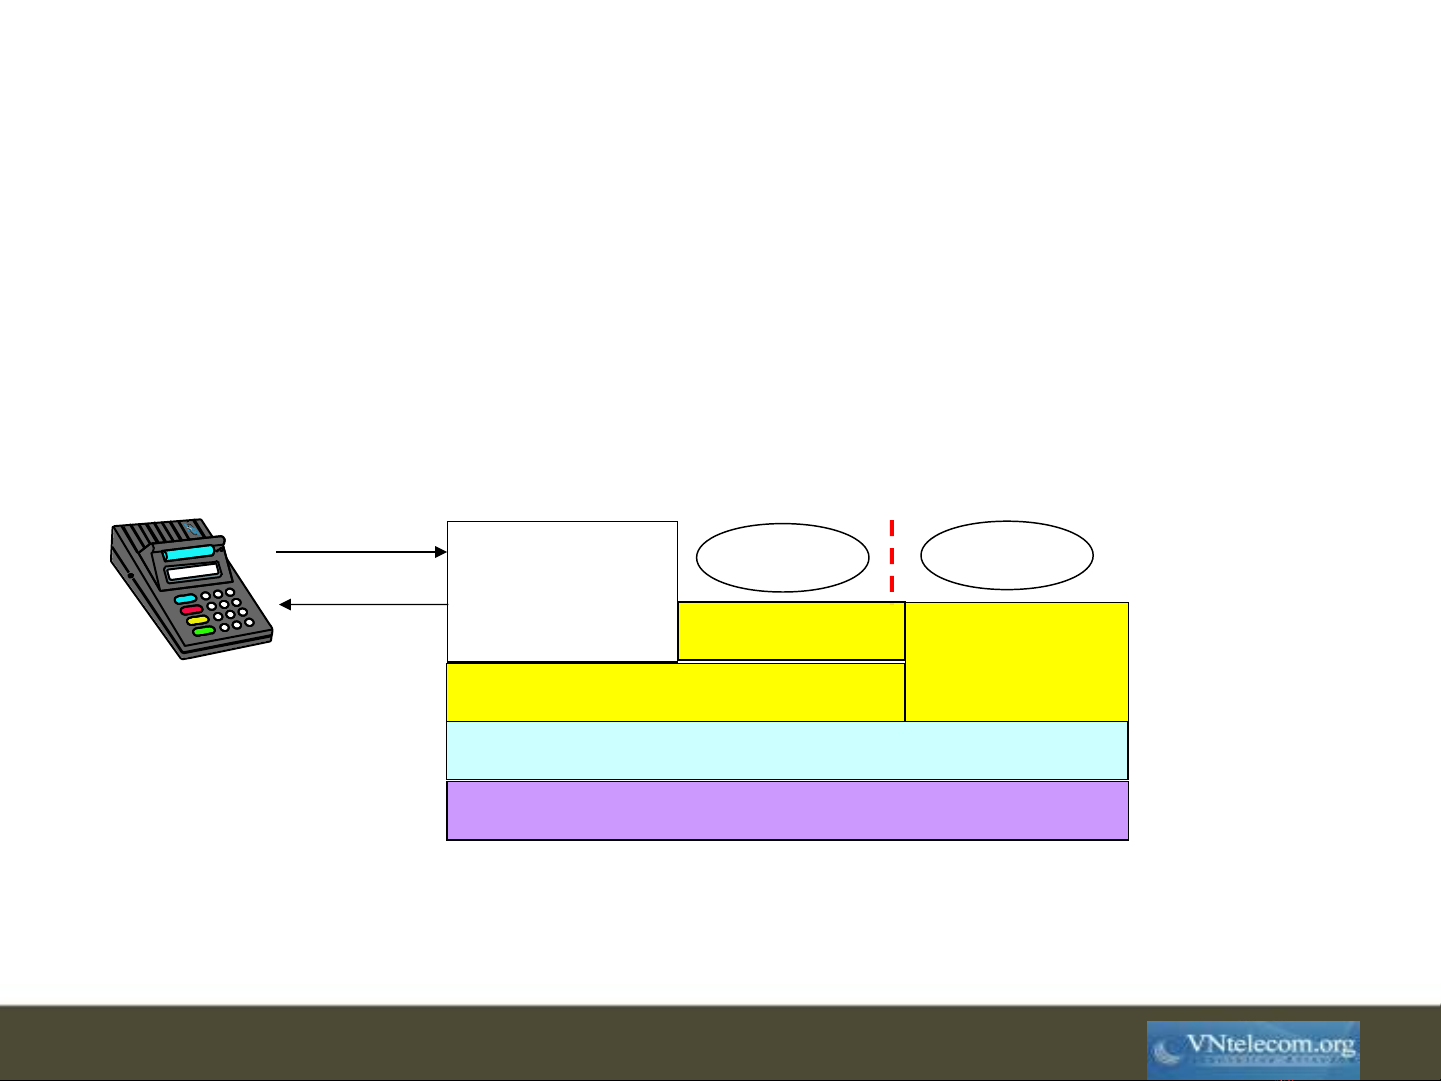1441x1081 pixels.
Task: Select the tall yellow block on the right
Action: [x=1016, y=661]
